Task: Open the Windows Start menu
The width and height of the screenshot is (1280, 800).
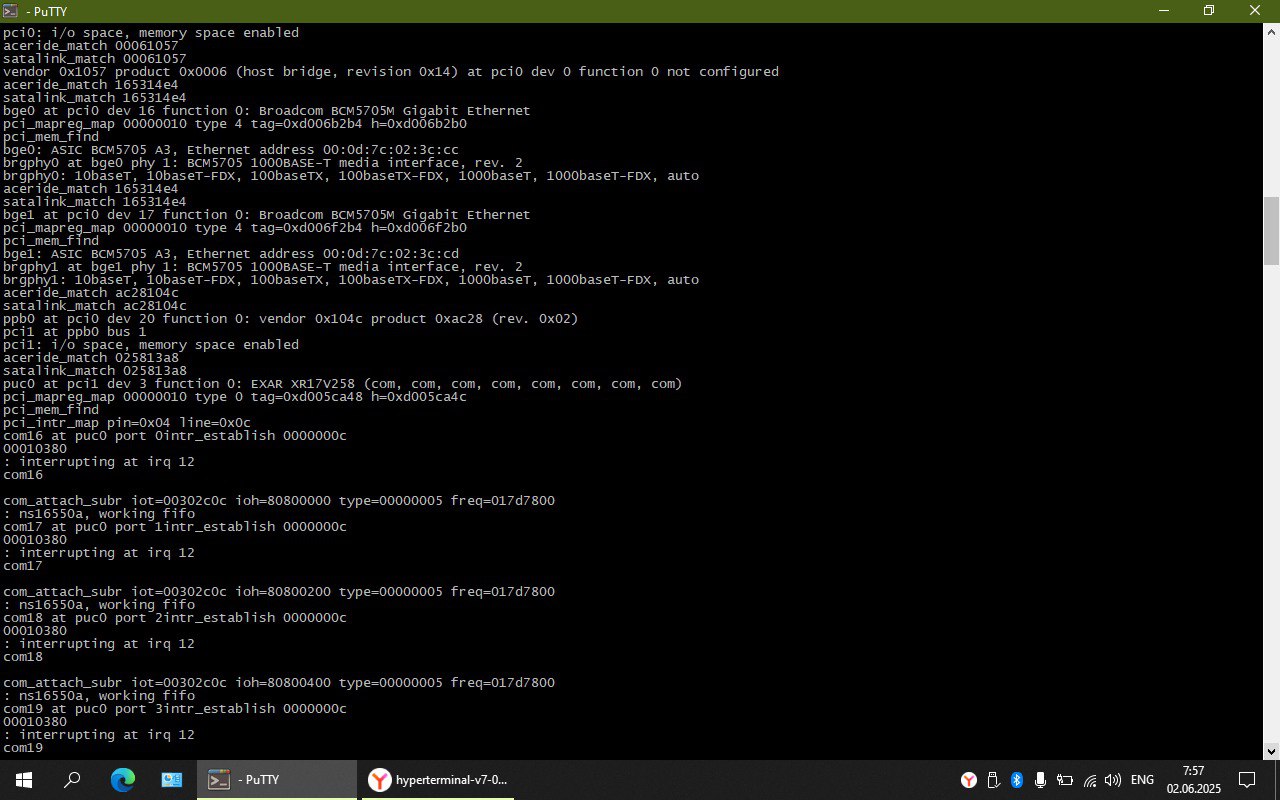Action: 23,780
